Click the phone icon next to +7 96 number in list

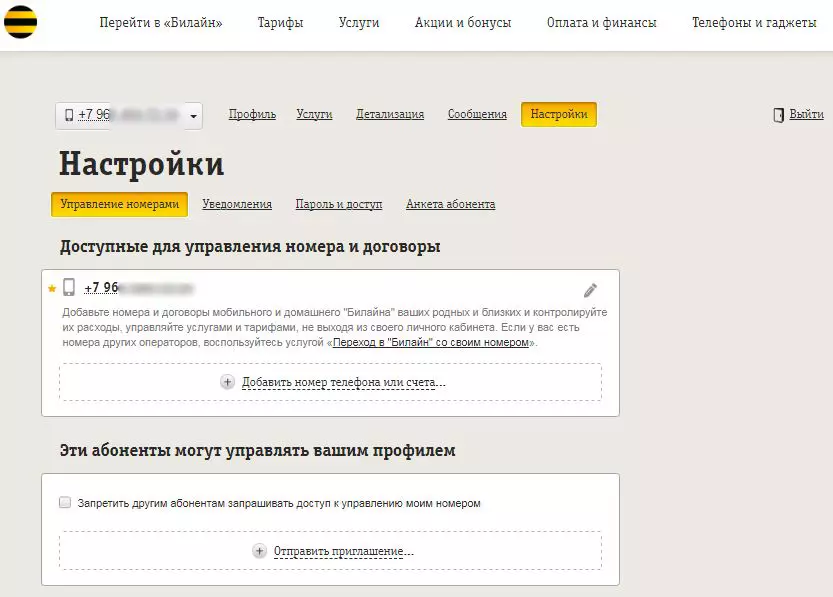click(69, 288)
